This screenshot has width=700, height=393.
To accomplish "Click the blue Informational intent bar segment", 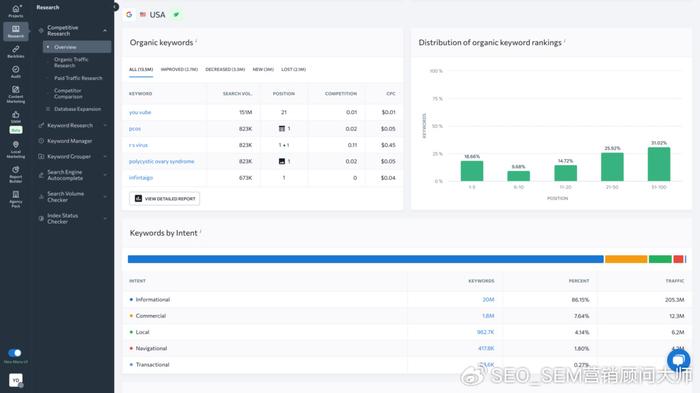I will (366, 259).
